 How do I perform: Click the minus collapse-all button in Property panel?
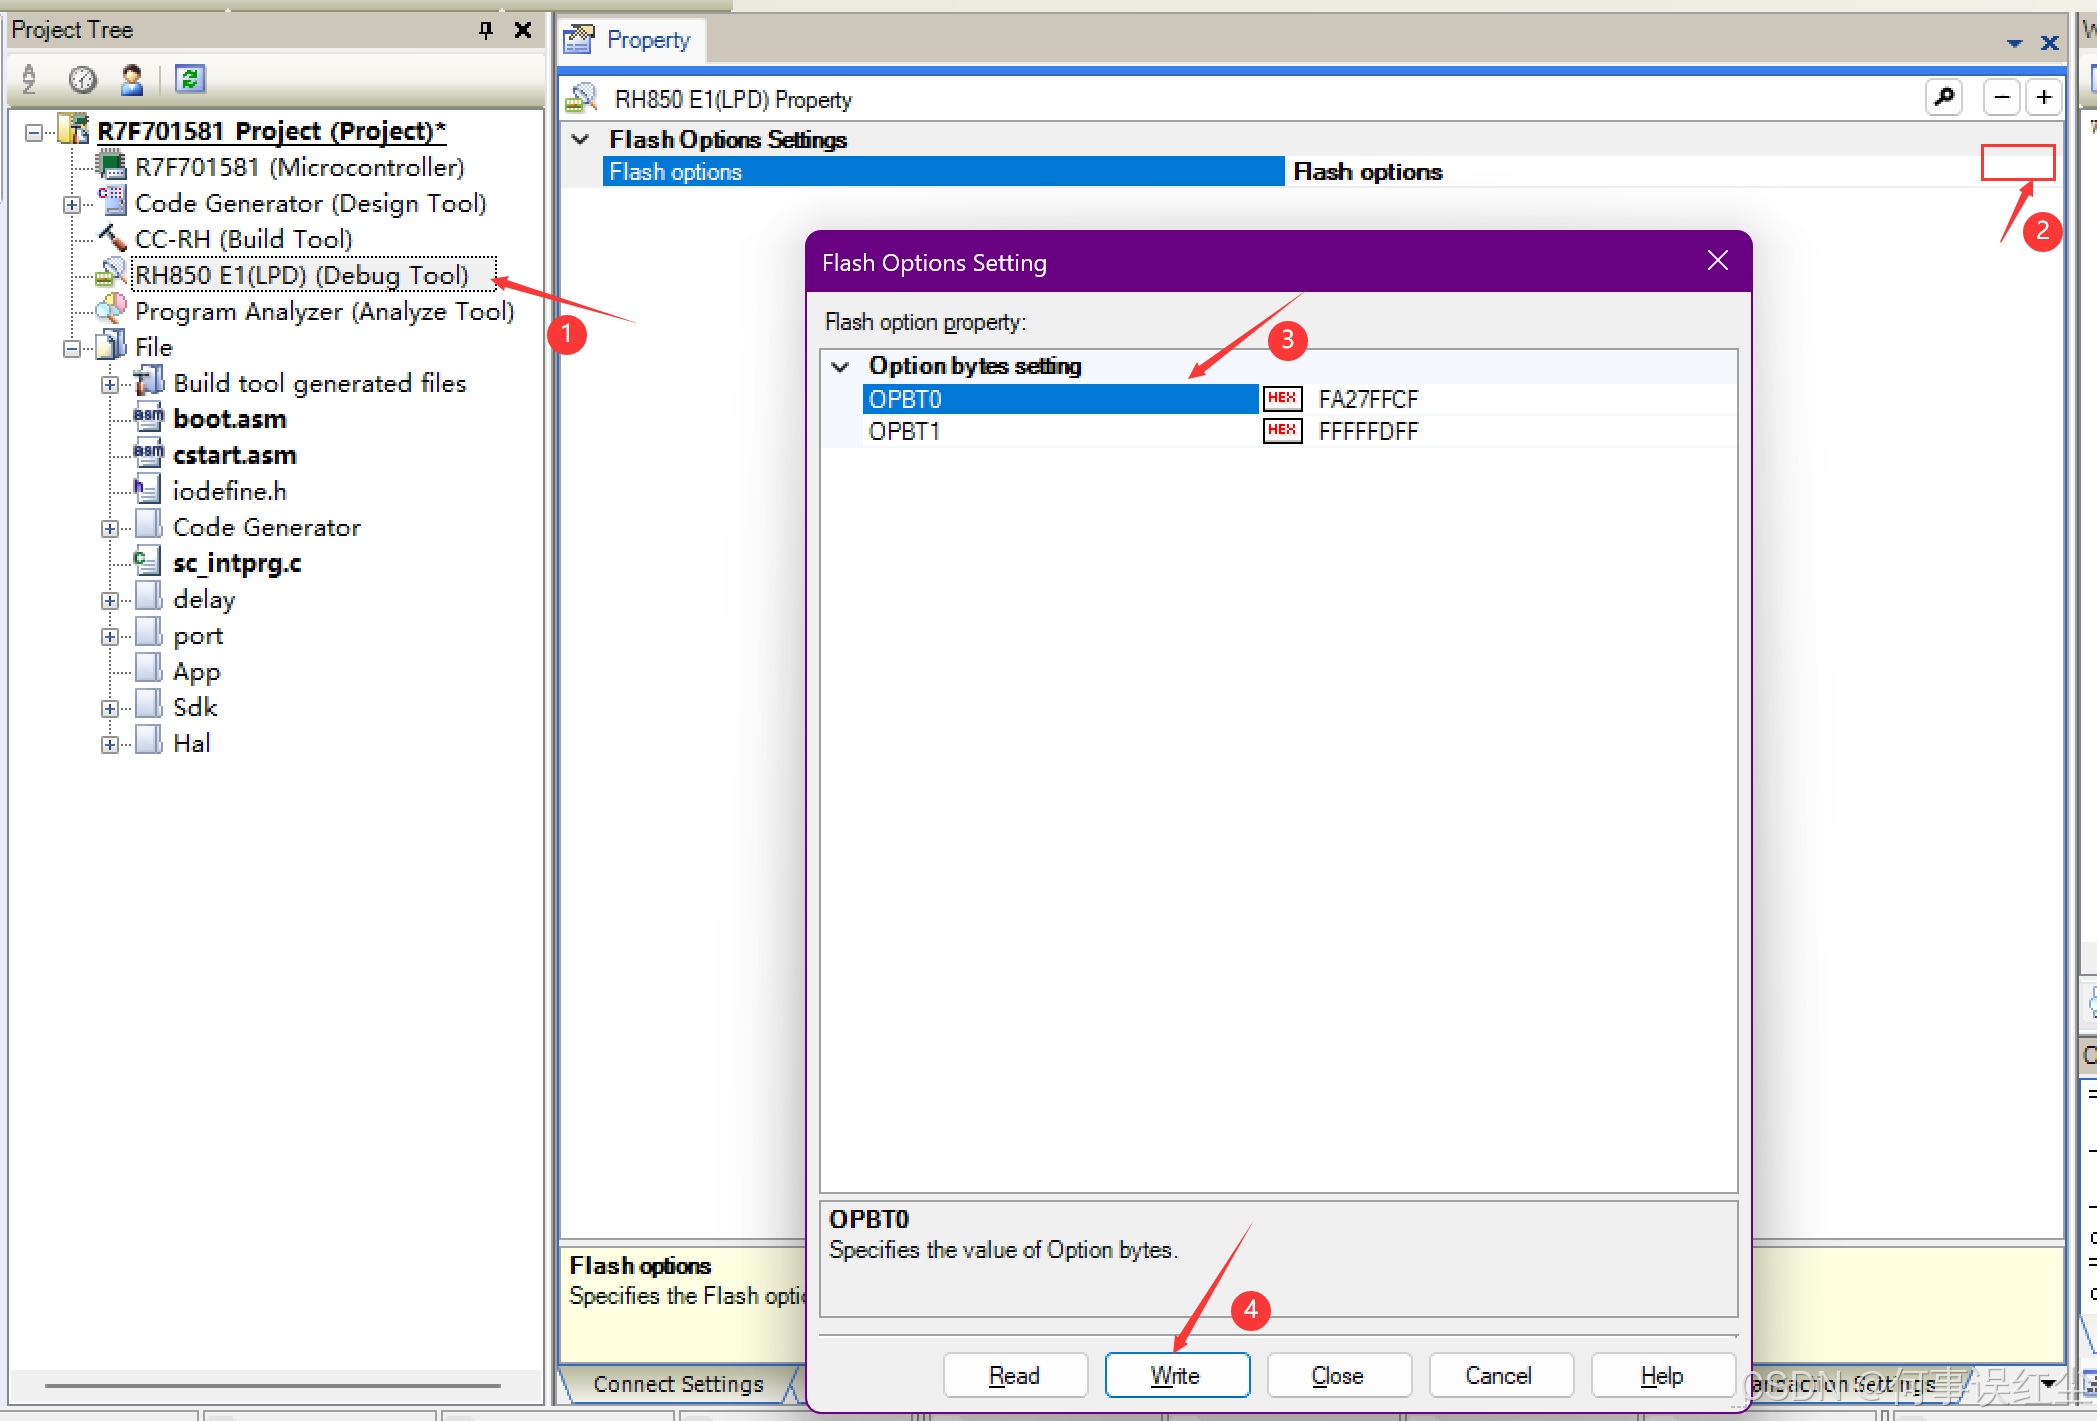pyautogui.click(x=2001, y=98)
